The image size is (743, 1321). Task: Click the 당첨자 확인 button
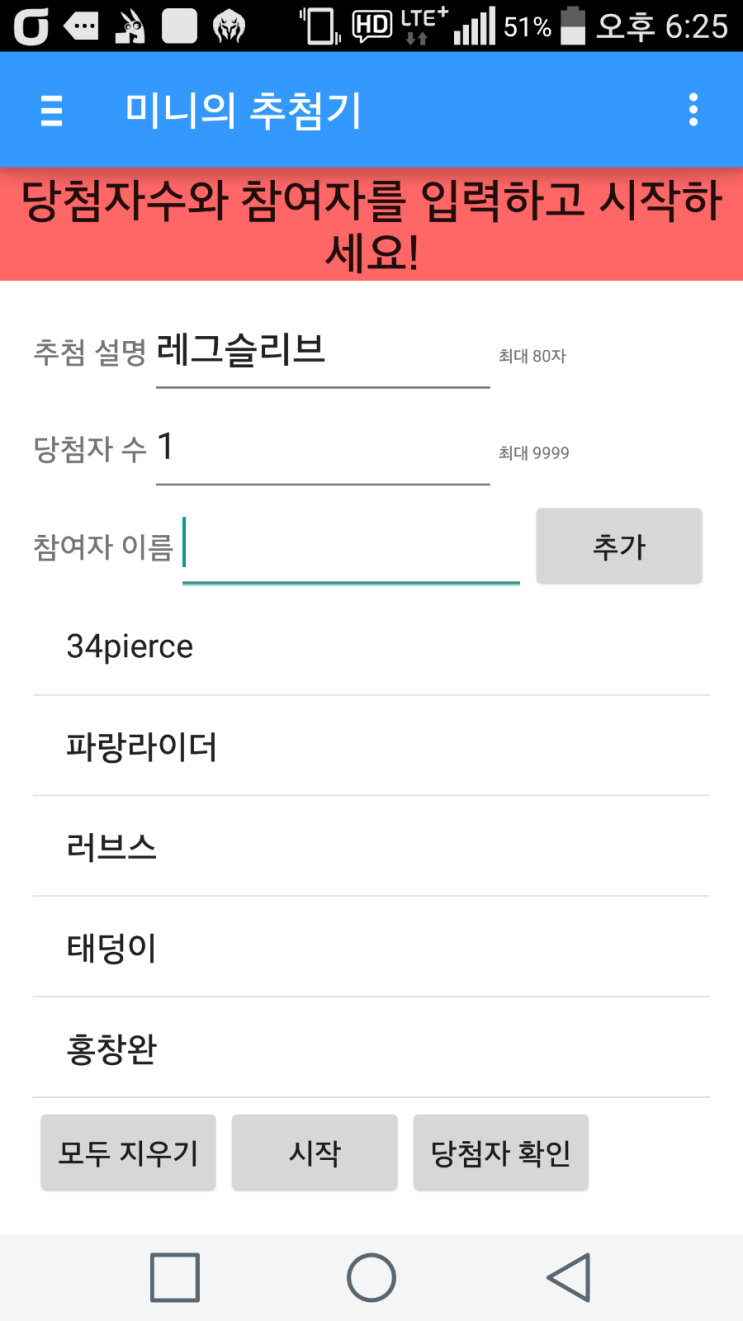pos(501,1153)
